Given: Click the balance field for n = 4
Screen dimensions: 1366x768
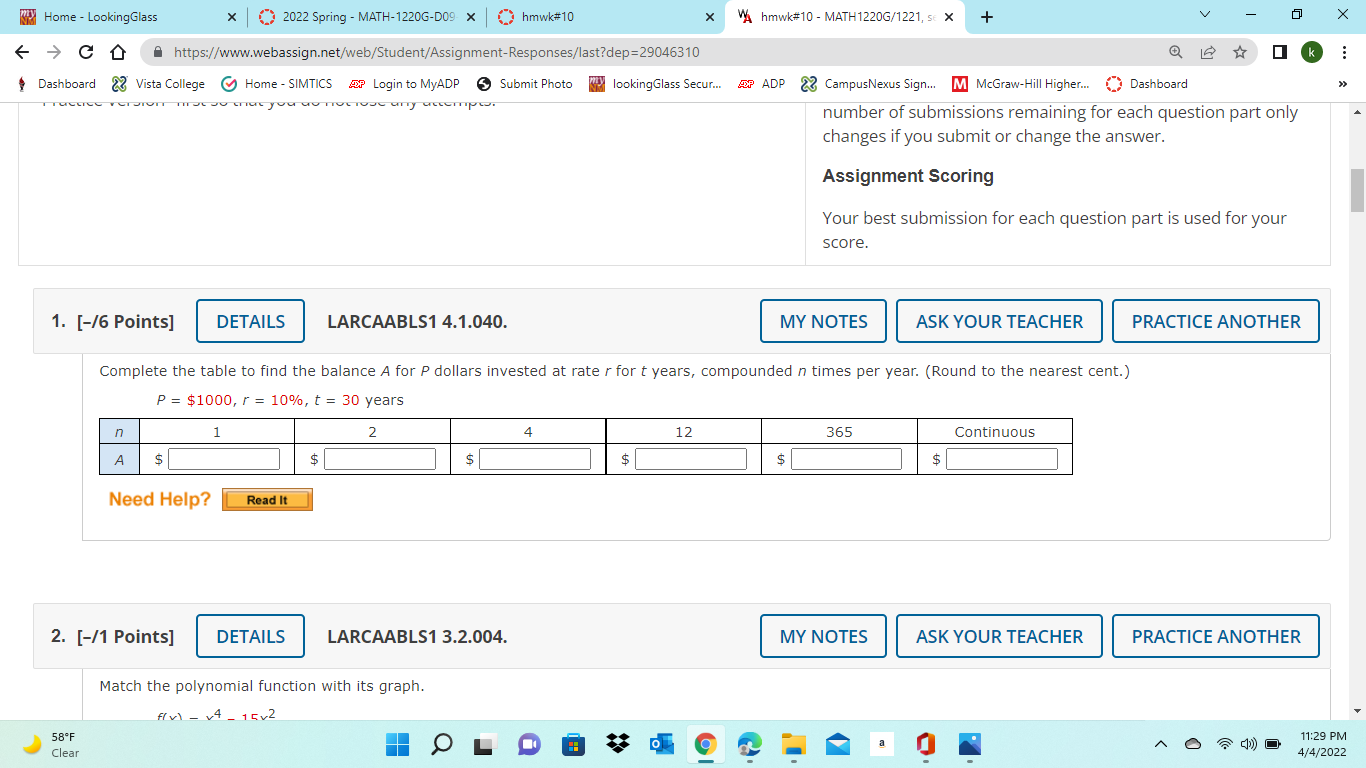Looking at the screenshot, I should pyautogui.click(x=535, y=459).
